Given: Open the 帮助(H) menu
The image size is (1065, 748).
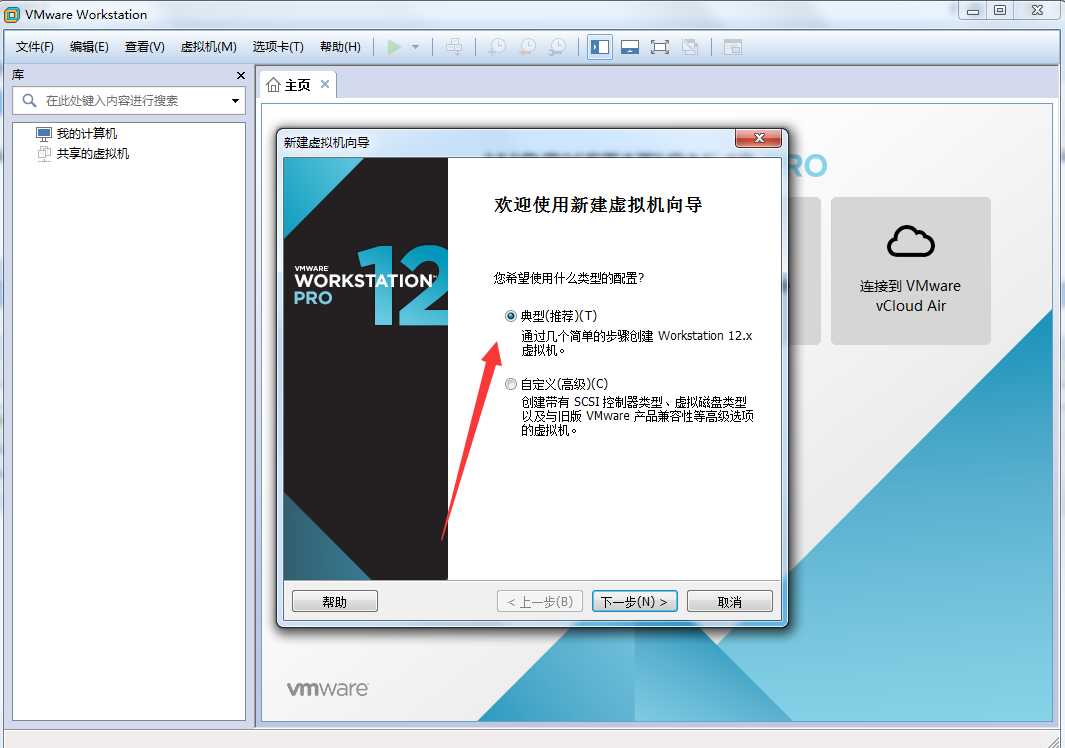Looking at the screenshot, I should coord(340,47).
